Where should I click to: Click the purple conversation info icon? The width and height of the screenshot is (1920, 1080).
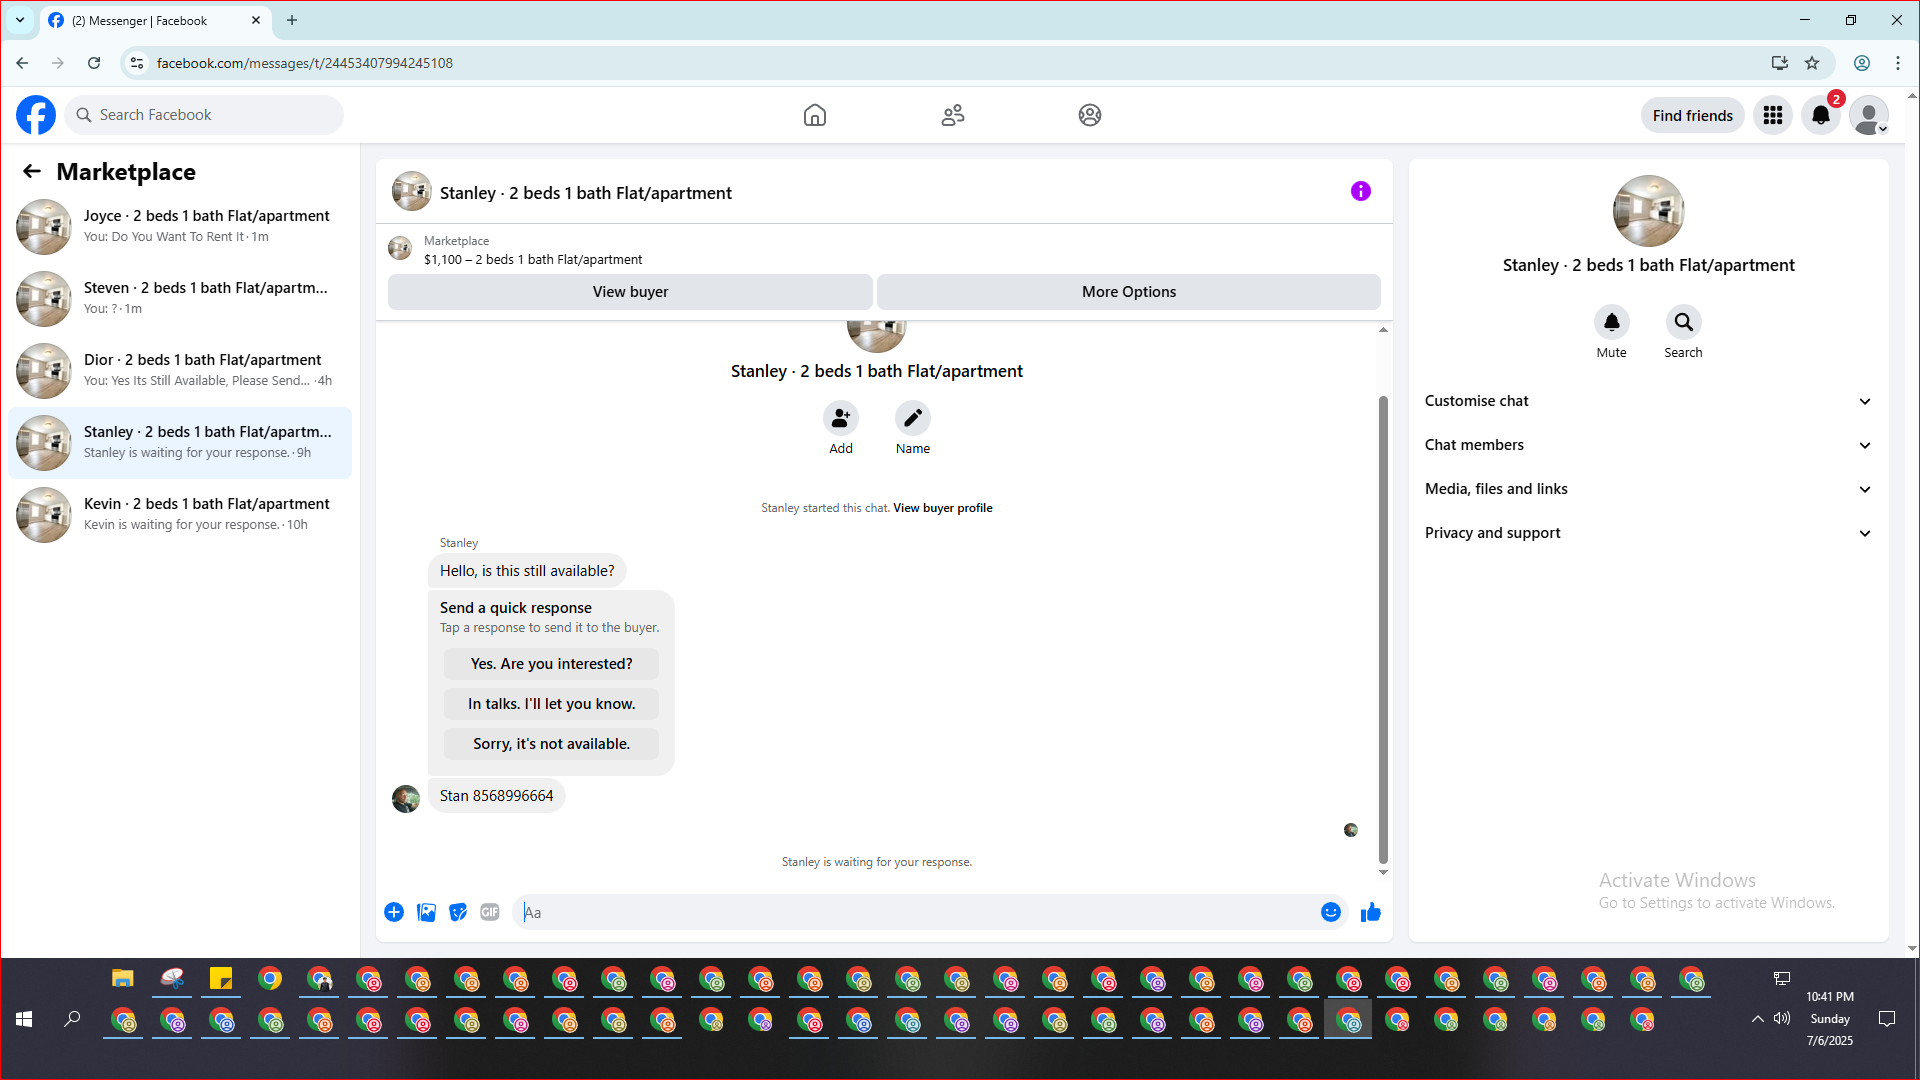pyautogui.click(x=1360, y=191)
